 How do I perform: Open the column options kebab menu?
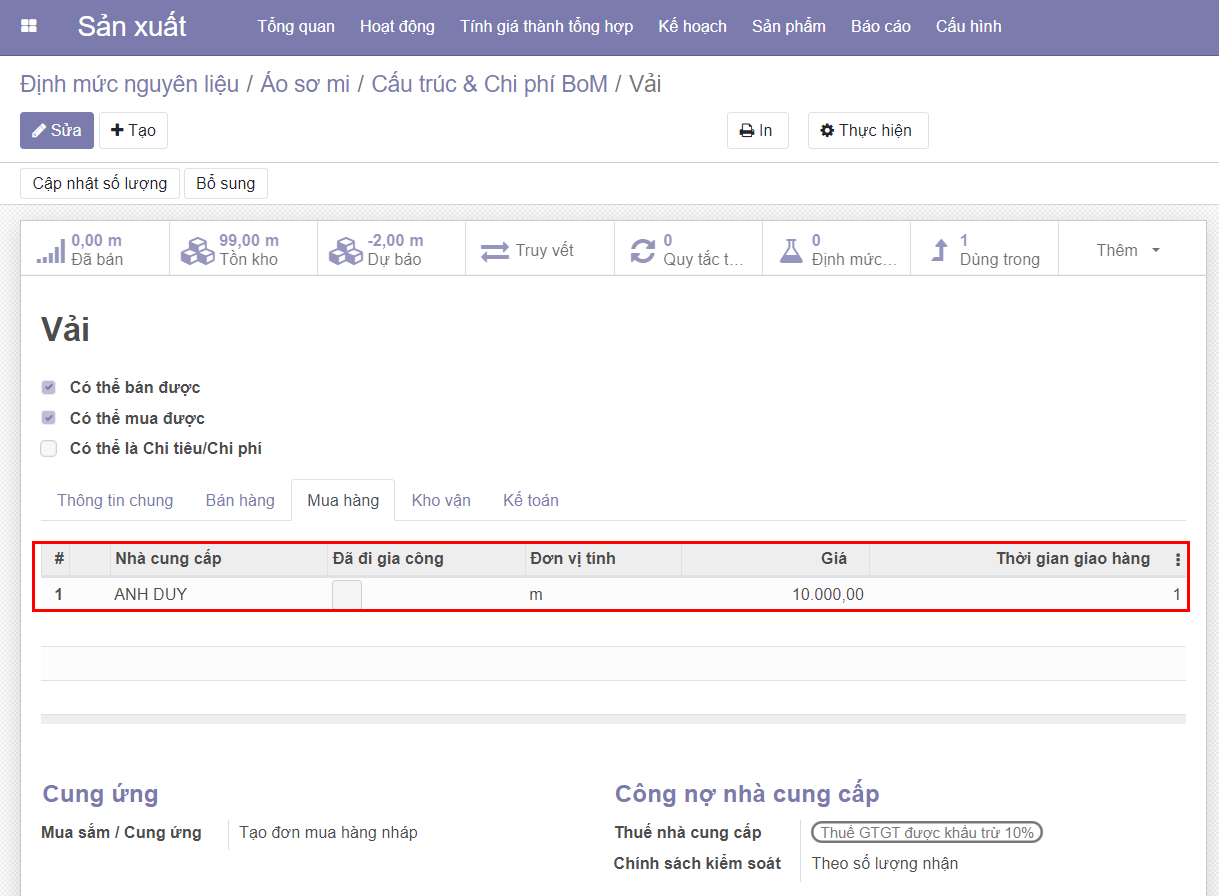tap(1177, 560)
